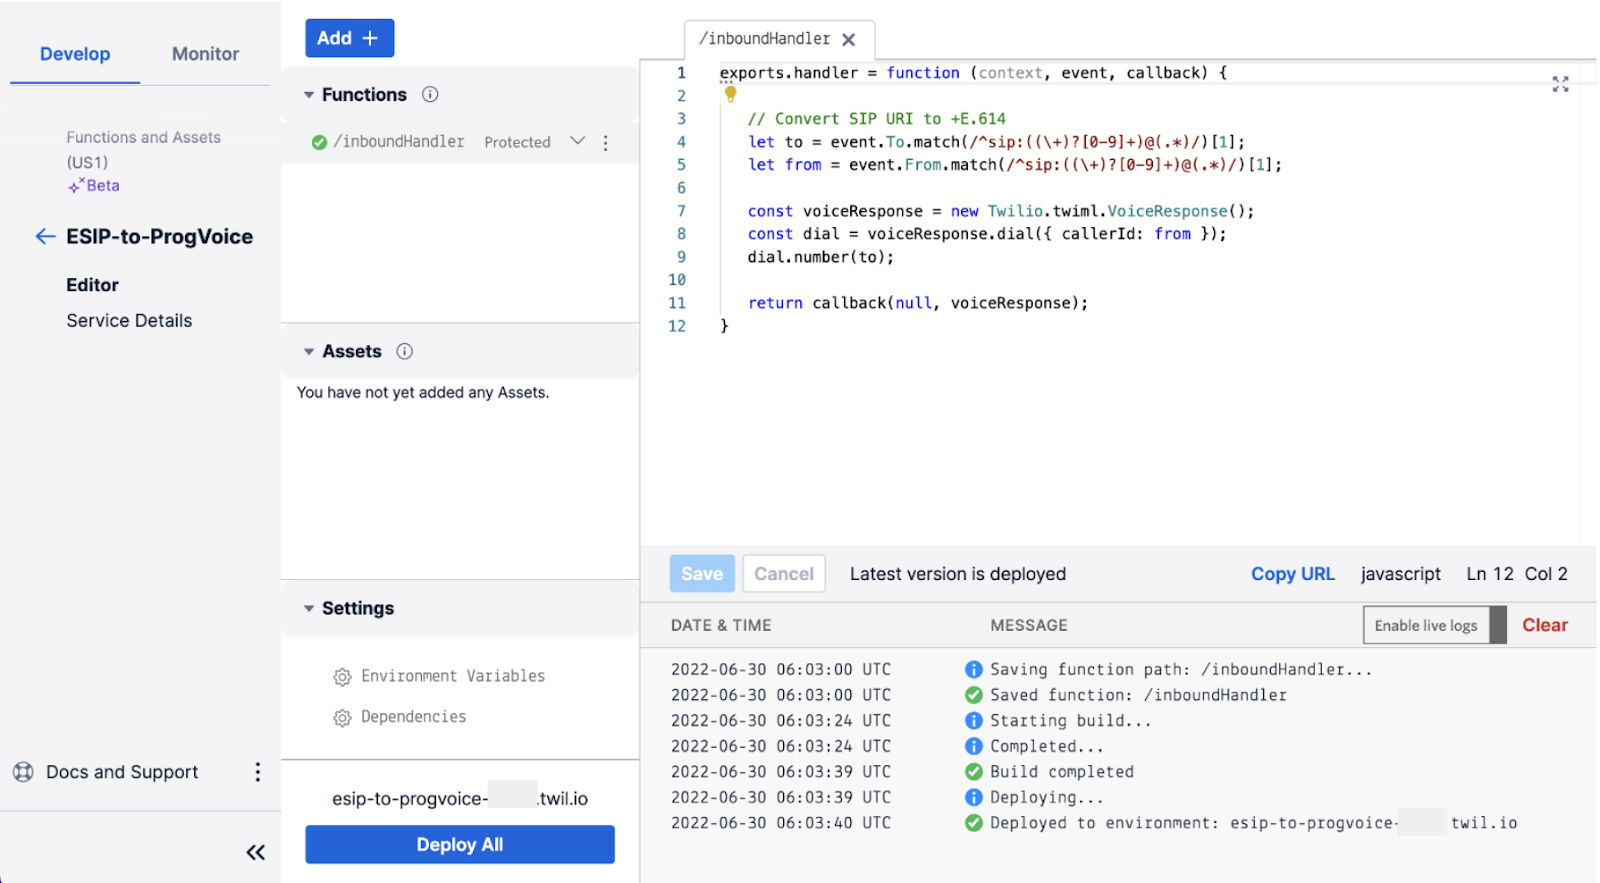Click back arrow next to ESIP-to-ProgVoice
1600x883 pixels.
(x=45, y=236)
